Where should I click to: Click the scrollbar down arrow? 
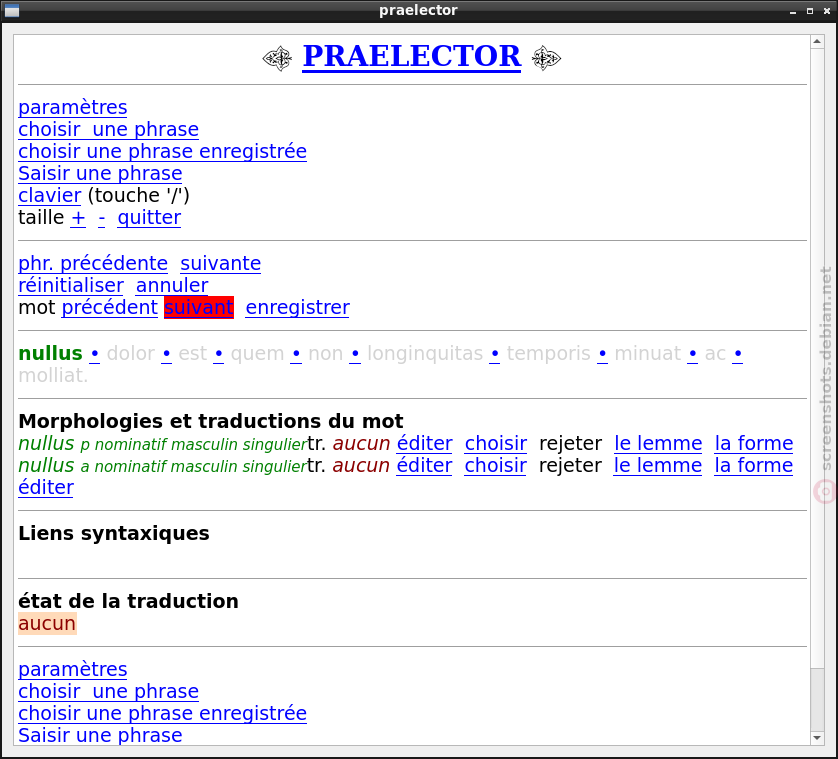click(817, 738)
